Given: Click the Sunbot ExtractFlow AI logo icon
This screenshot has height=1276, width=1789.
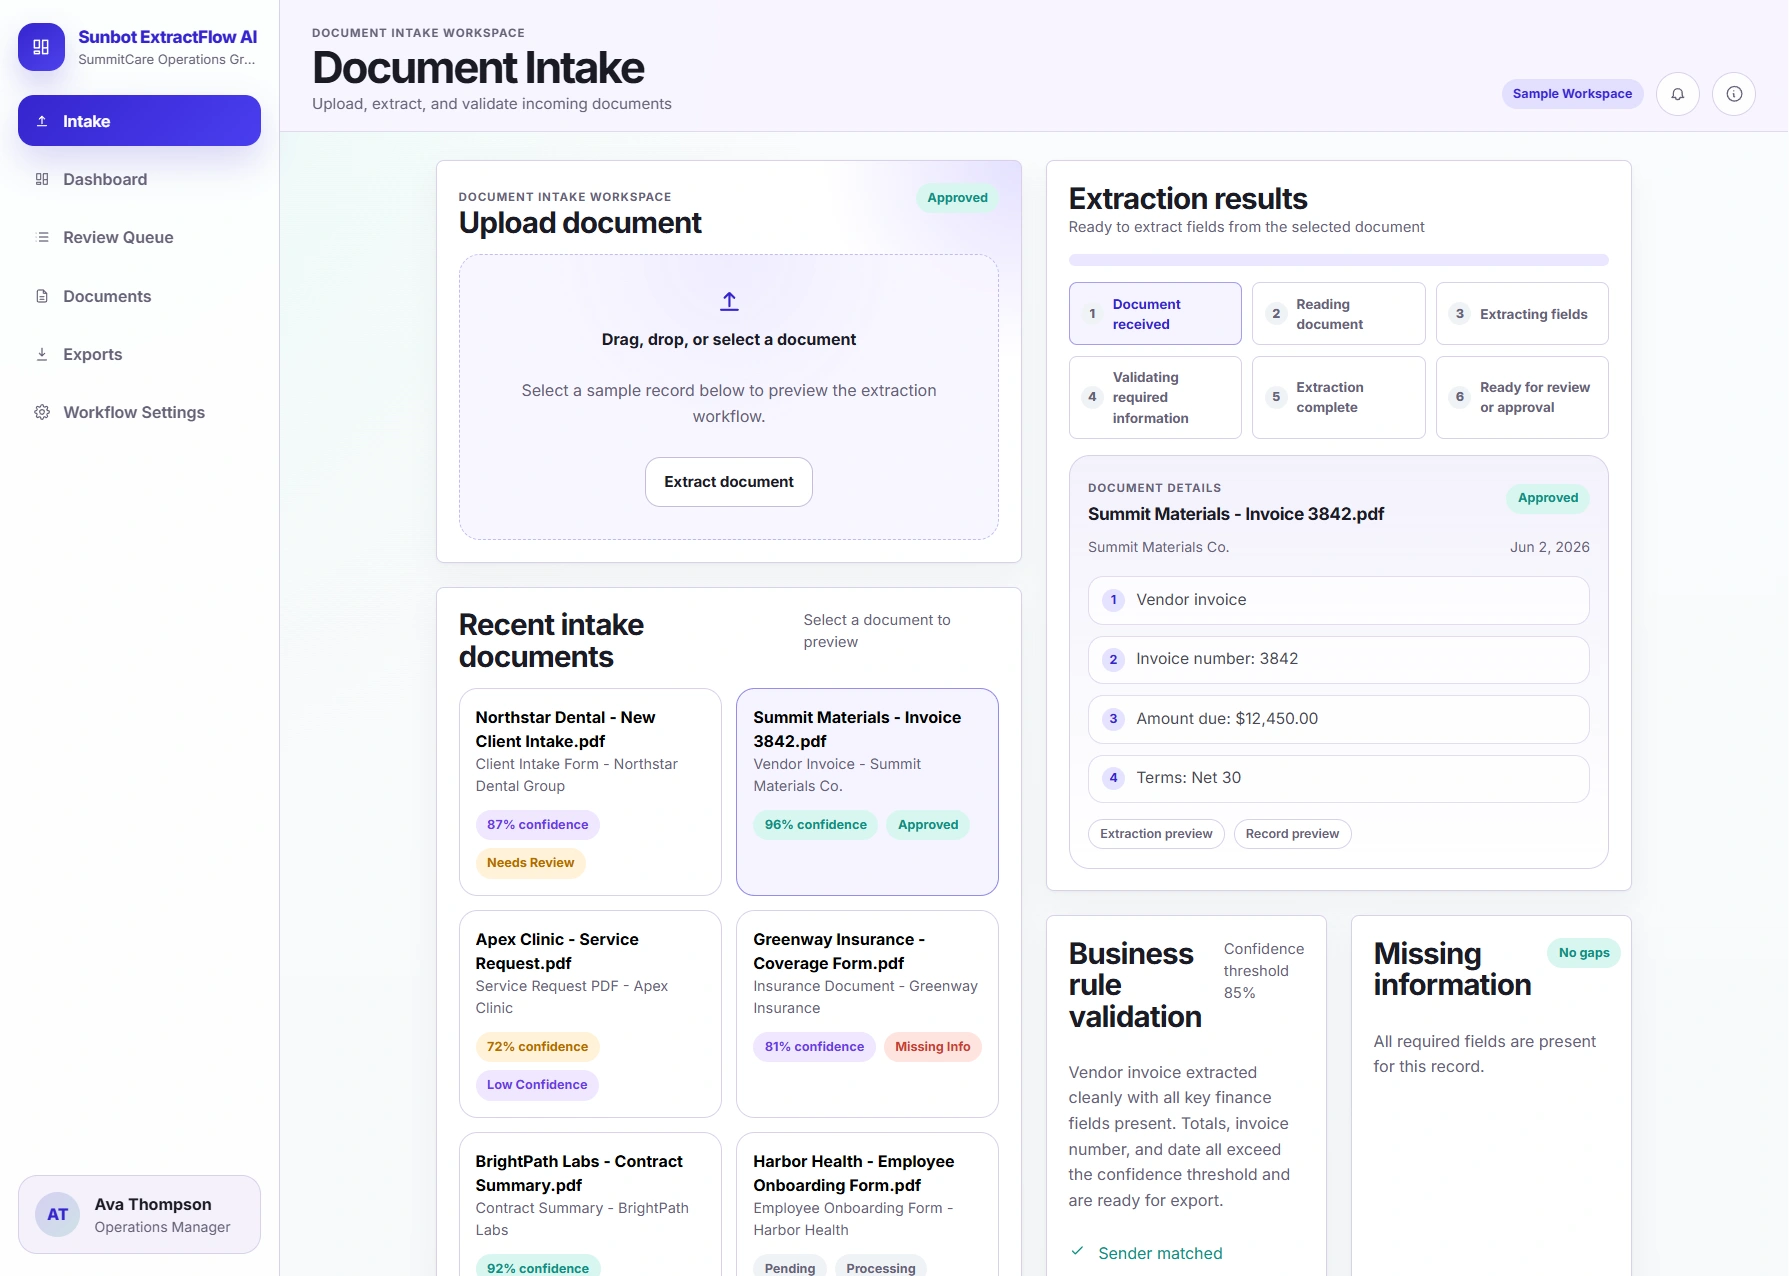Looking at the screenshot, I should click(41, 47).
